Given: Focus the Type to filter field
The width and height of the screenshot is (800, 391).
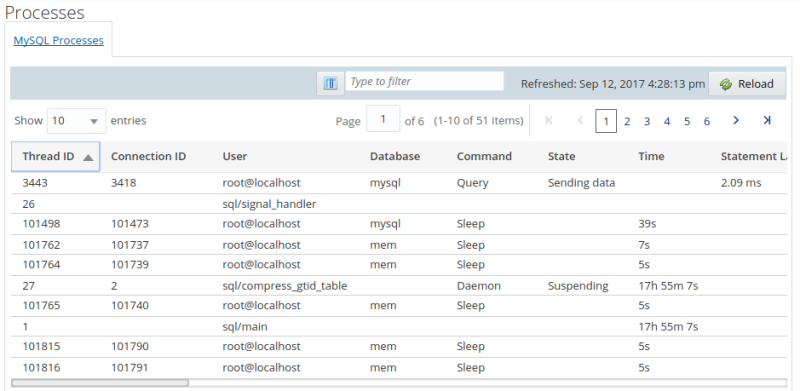Looking at the screenshot, I should 424,81.
